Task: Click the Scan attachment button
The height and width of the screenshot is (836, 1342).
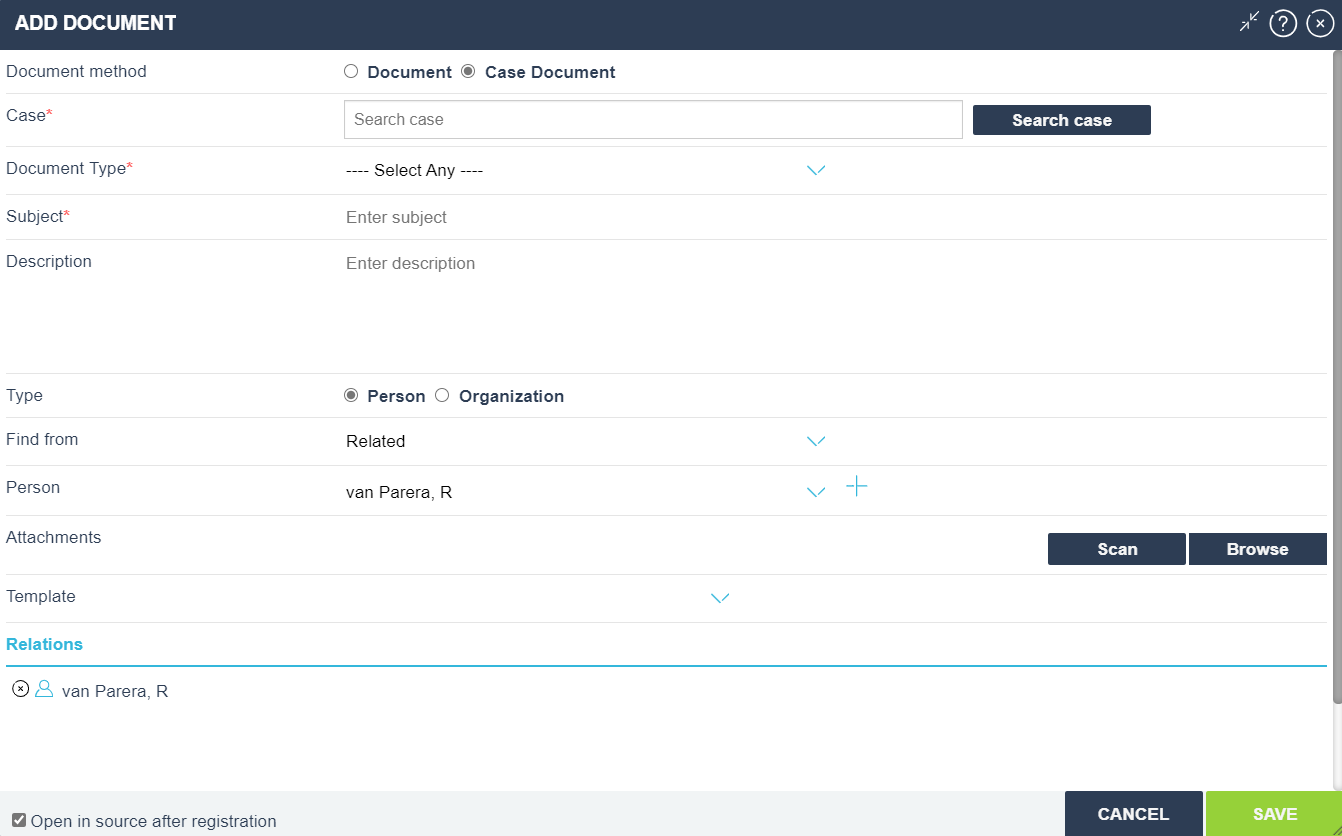Action: click(x=1116, y=549)
